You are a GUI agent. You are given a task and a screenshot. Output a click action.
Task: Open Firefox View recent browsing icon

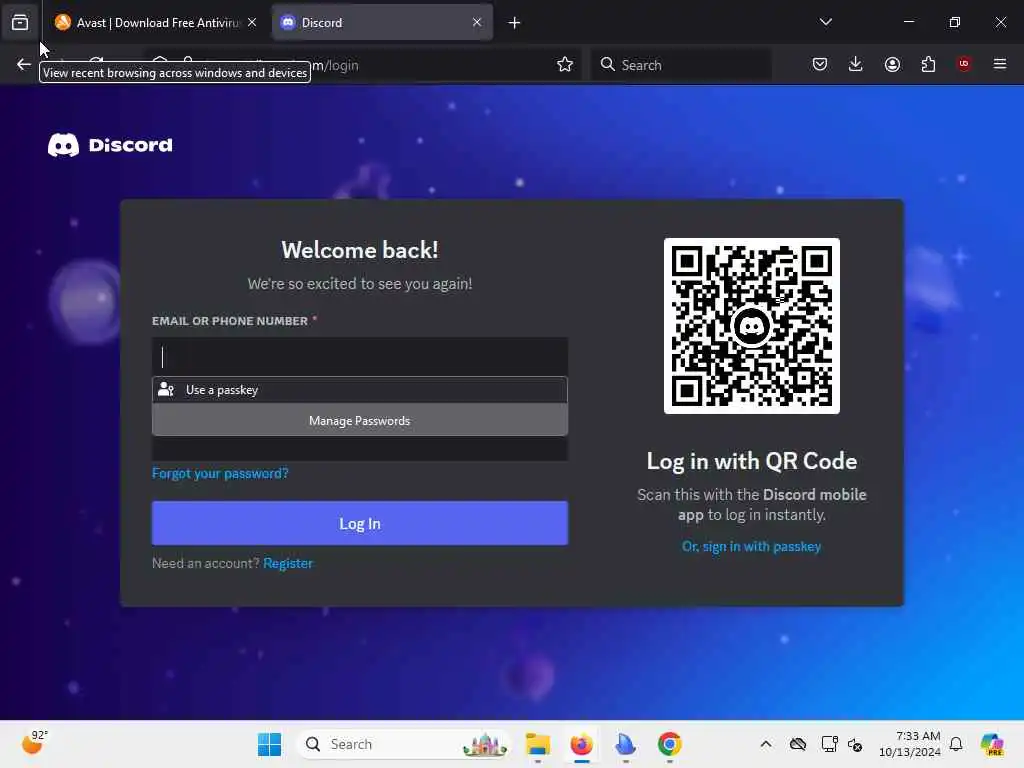(20, 22)
